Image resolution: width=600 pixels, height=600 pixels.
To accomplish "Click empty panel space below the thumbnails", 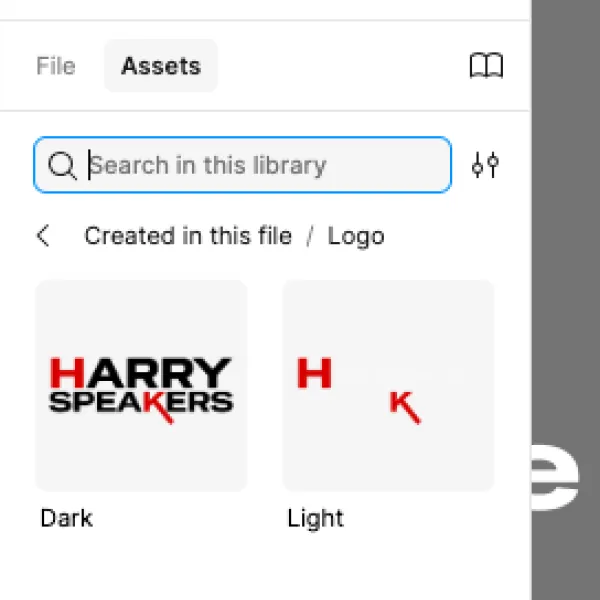I will [266, 566].
